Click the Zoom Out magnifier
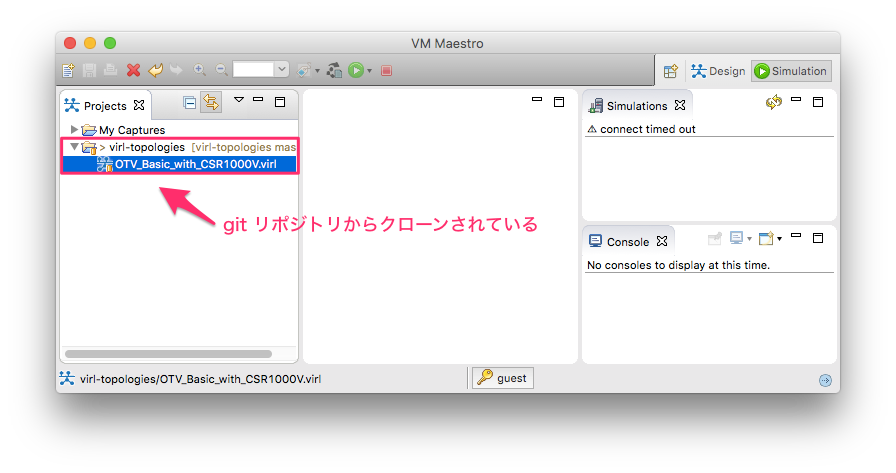The height and width of the screenshot is (473, 896). pos(221,70)
